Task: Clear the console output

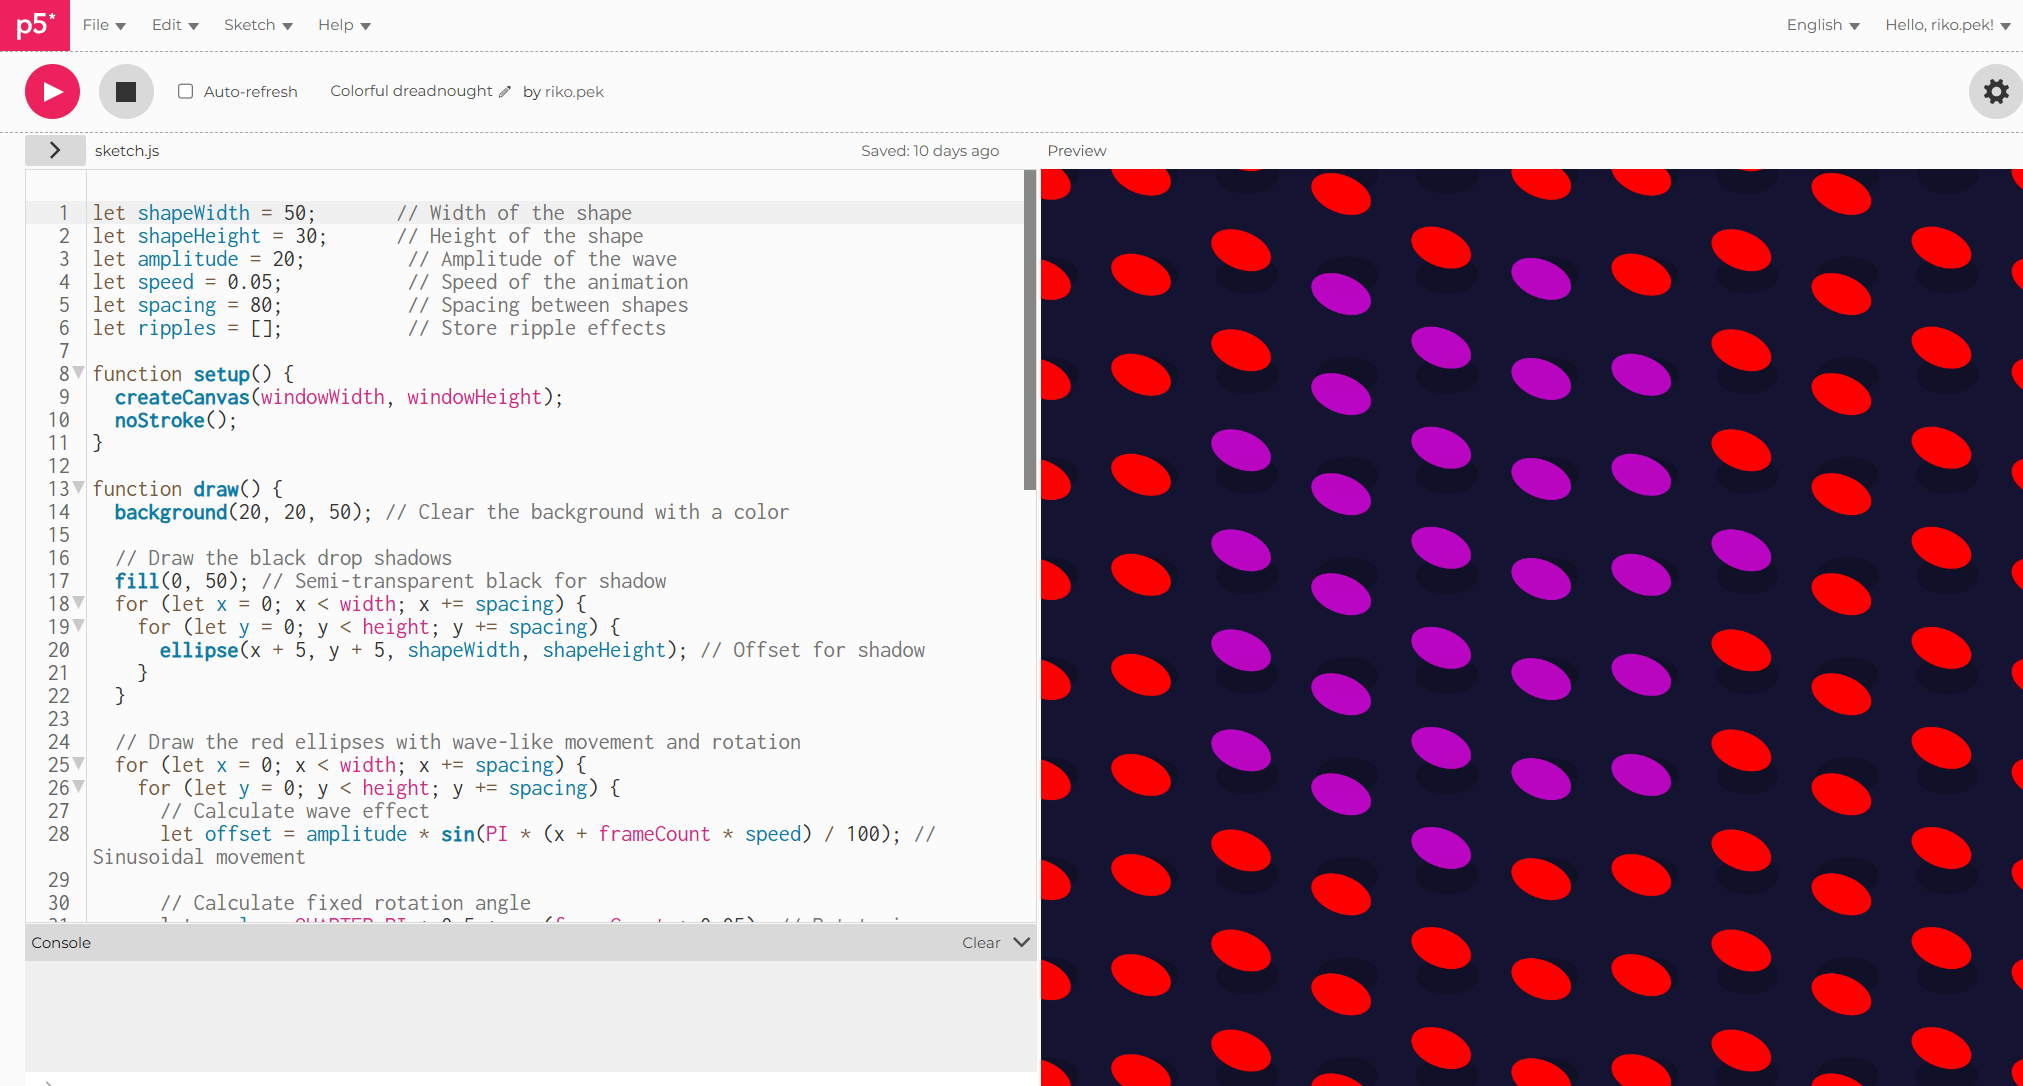Action: (981, 943)
